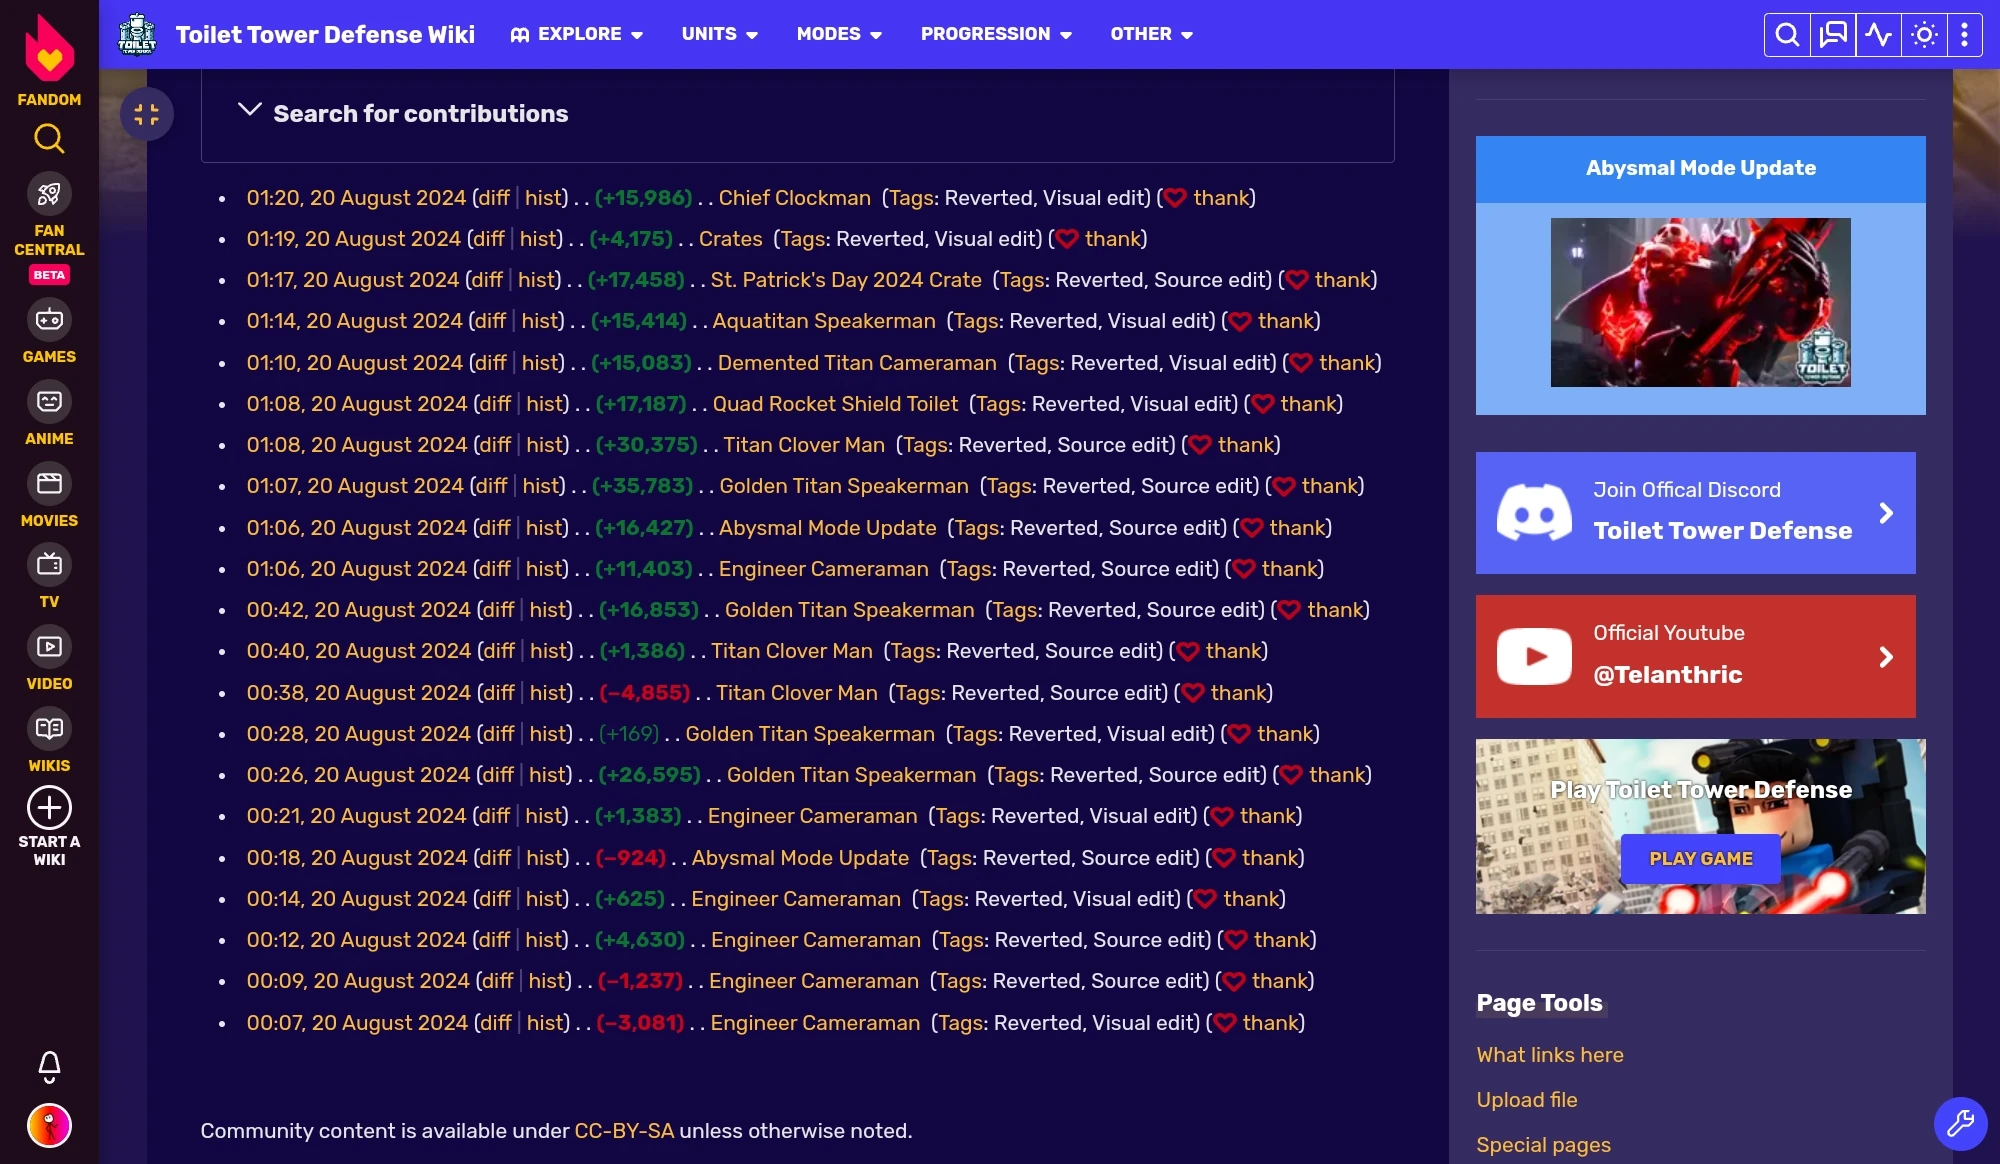Open hist for 00:38 Titan Clover Man
Viewport: 2000px width, 1164px height.
(x=549, y=693)
